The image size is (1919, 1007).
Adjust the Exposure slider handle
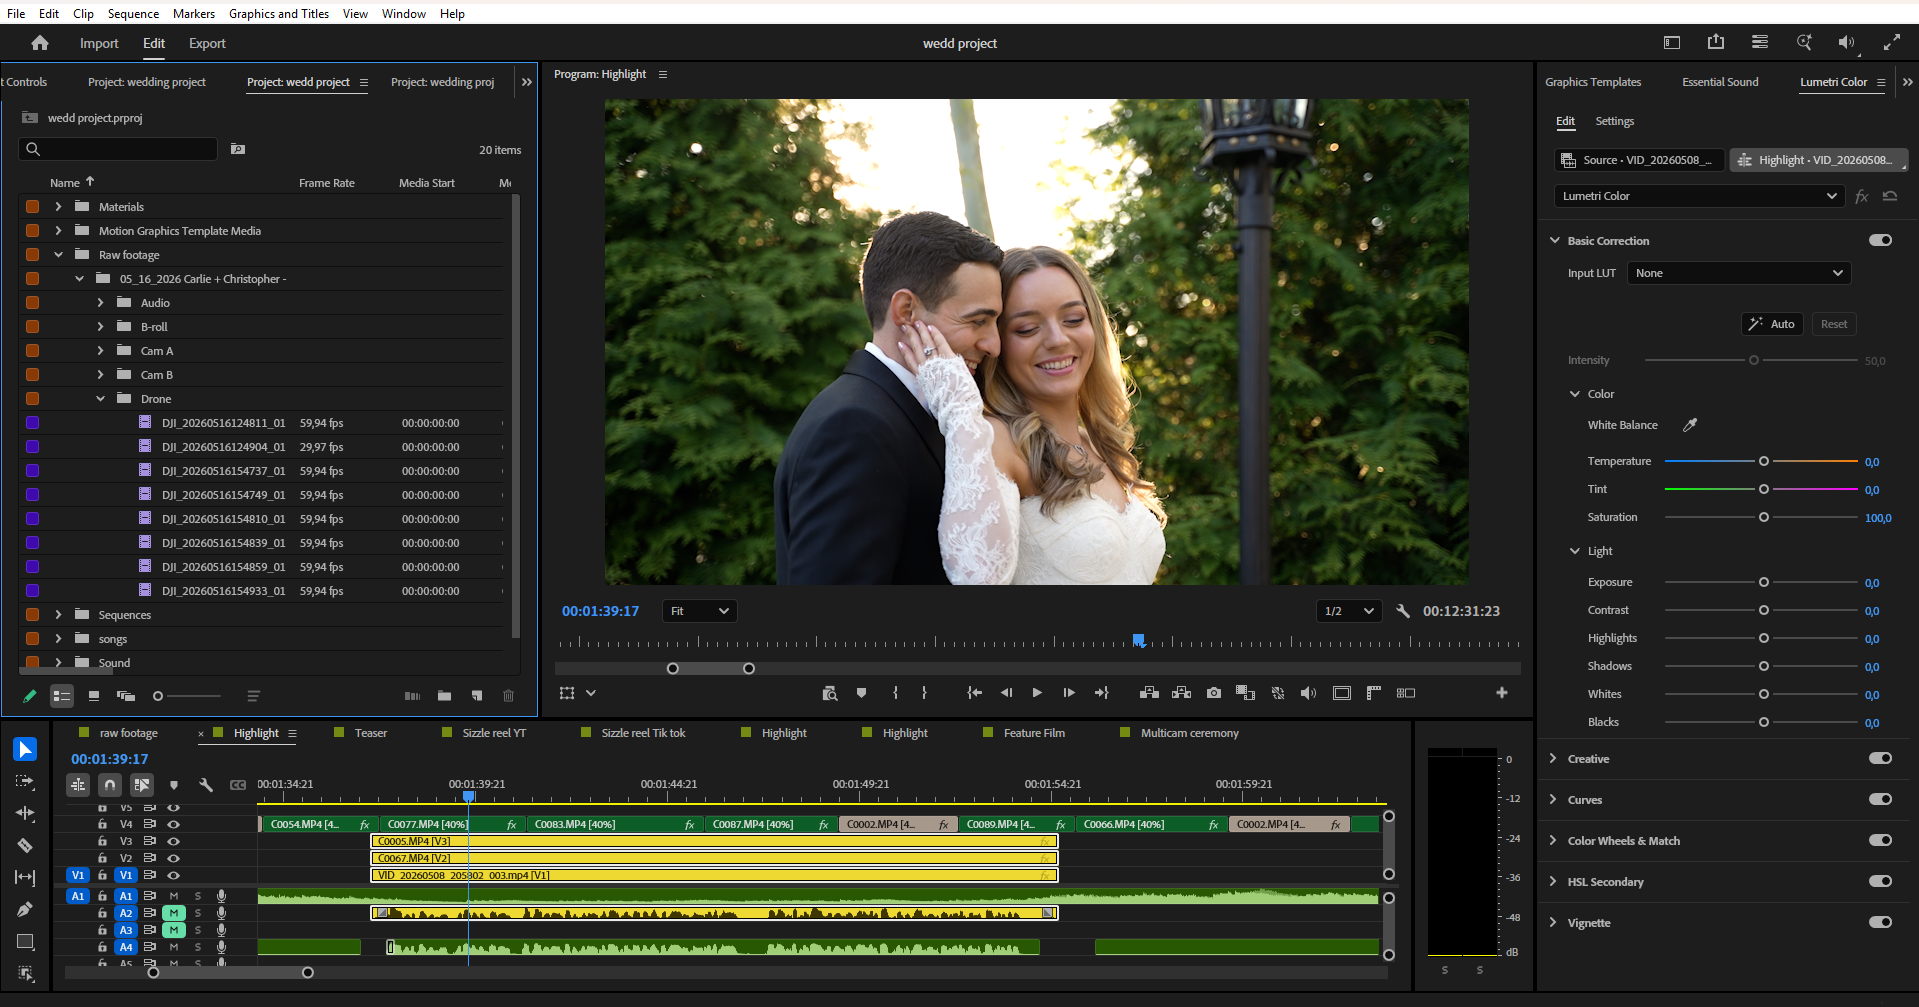coord(1764,582)
